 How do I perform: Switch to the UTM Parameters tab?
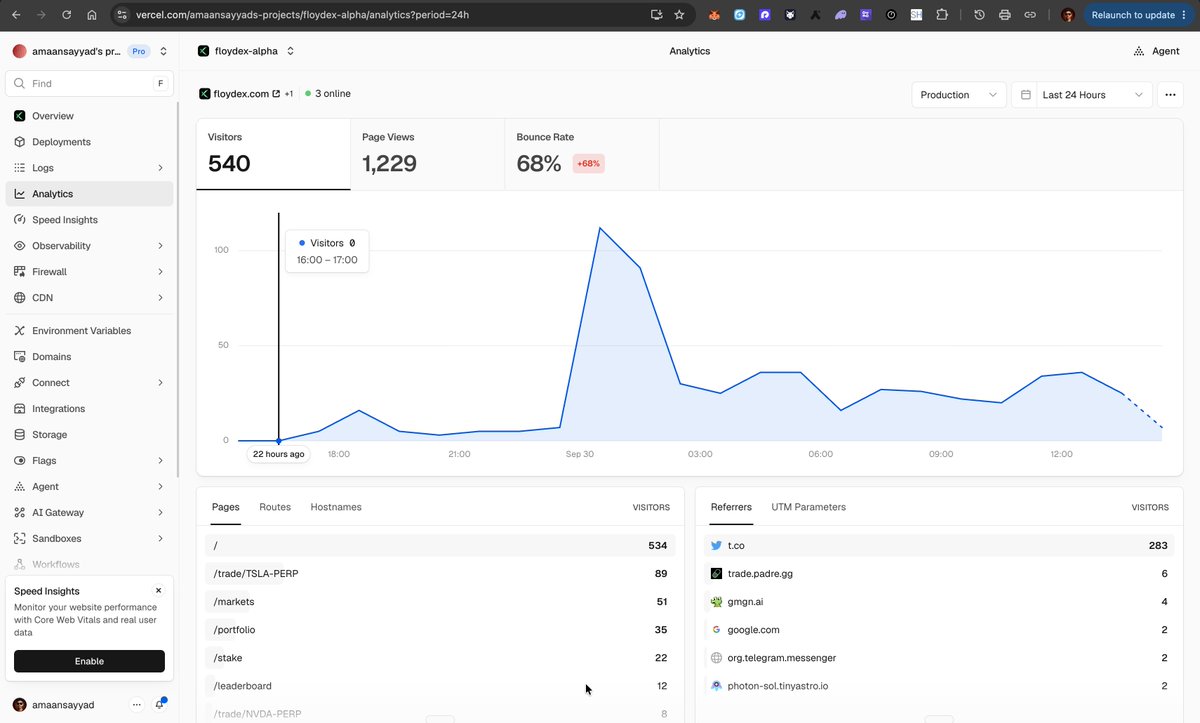coord(808,507)
